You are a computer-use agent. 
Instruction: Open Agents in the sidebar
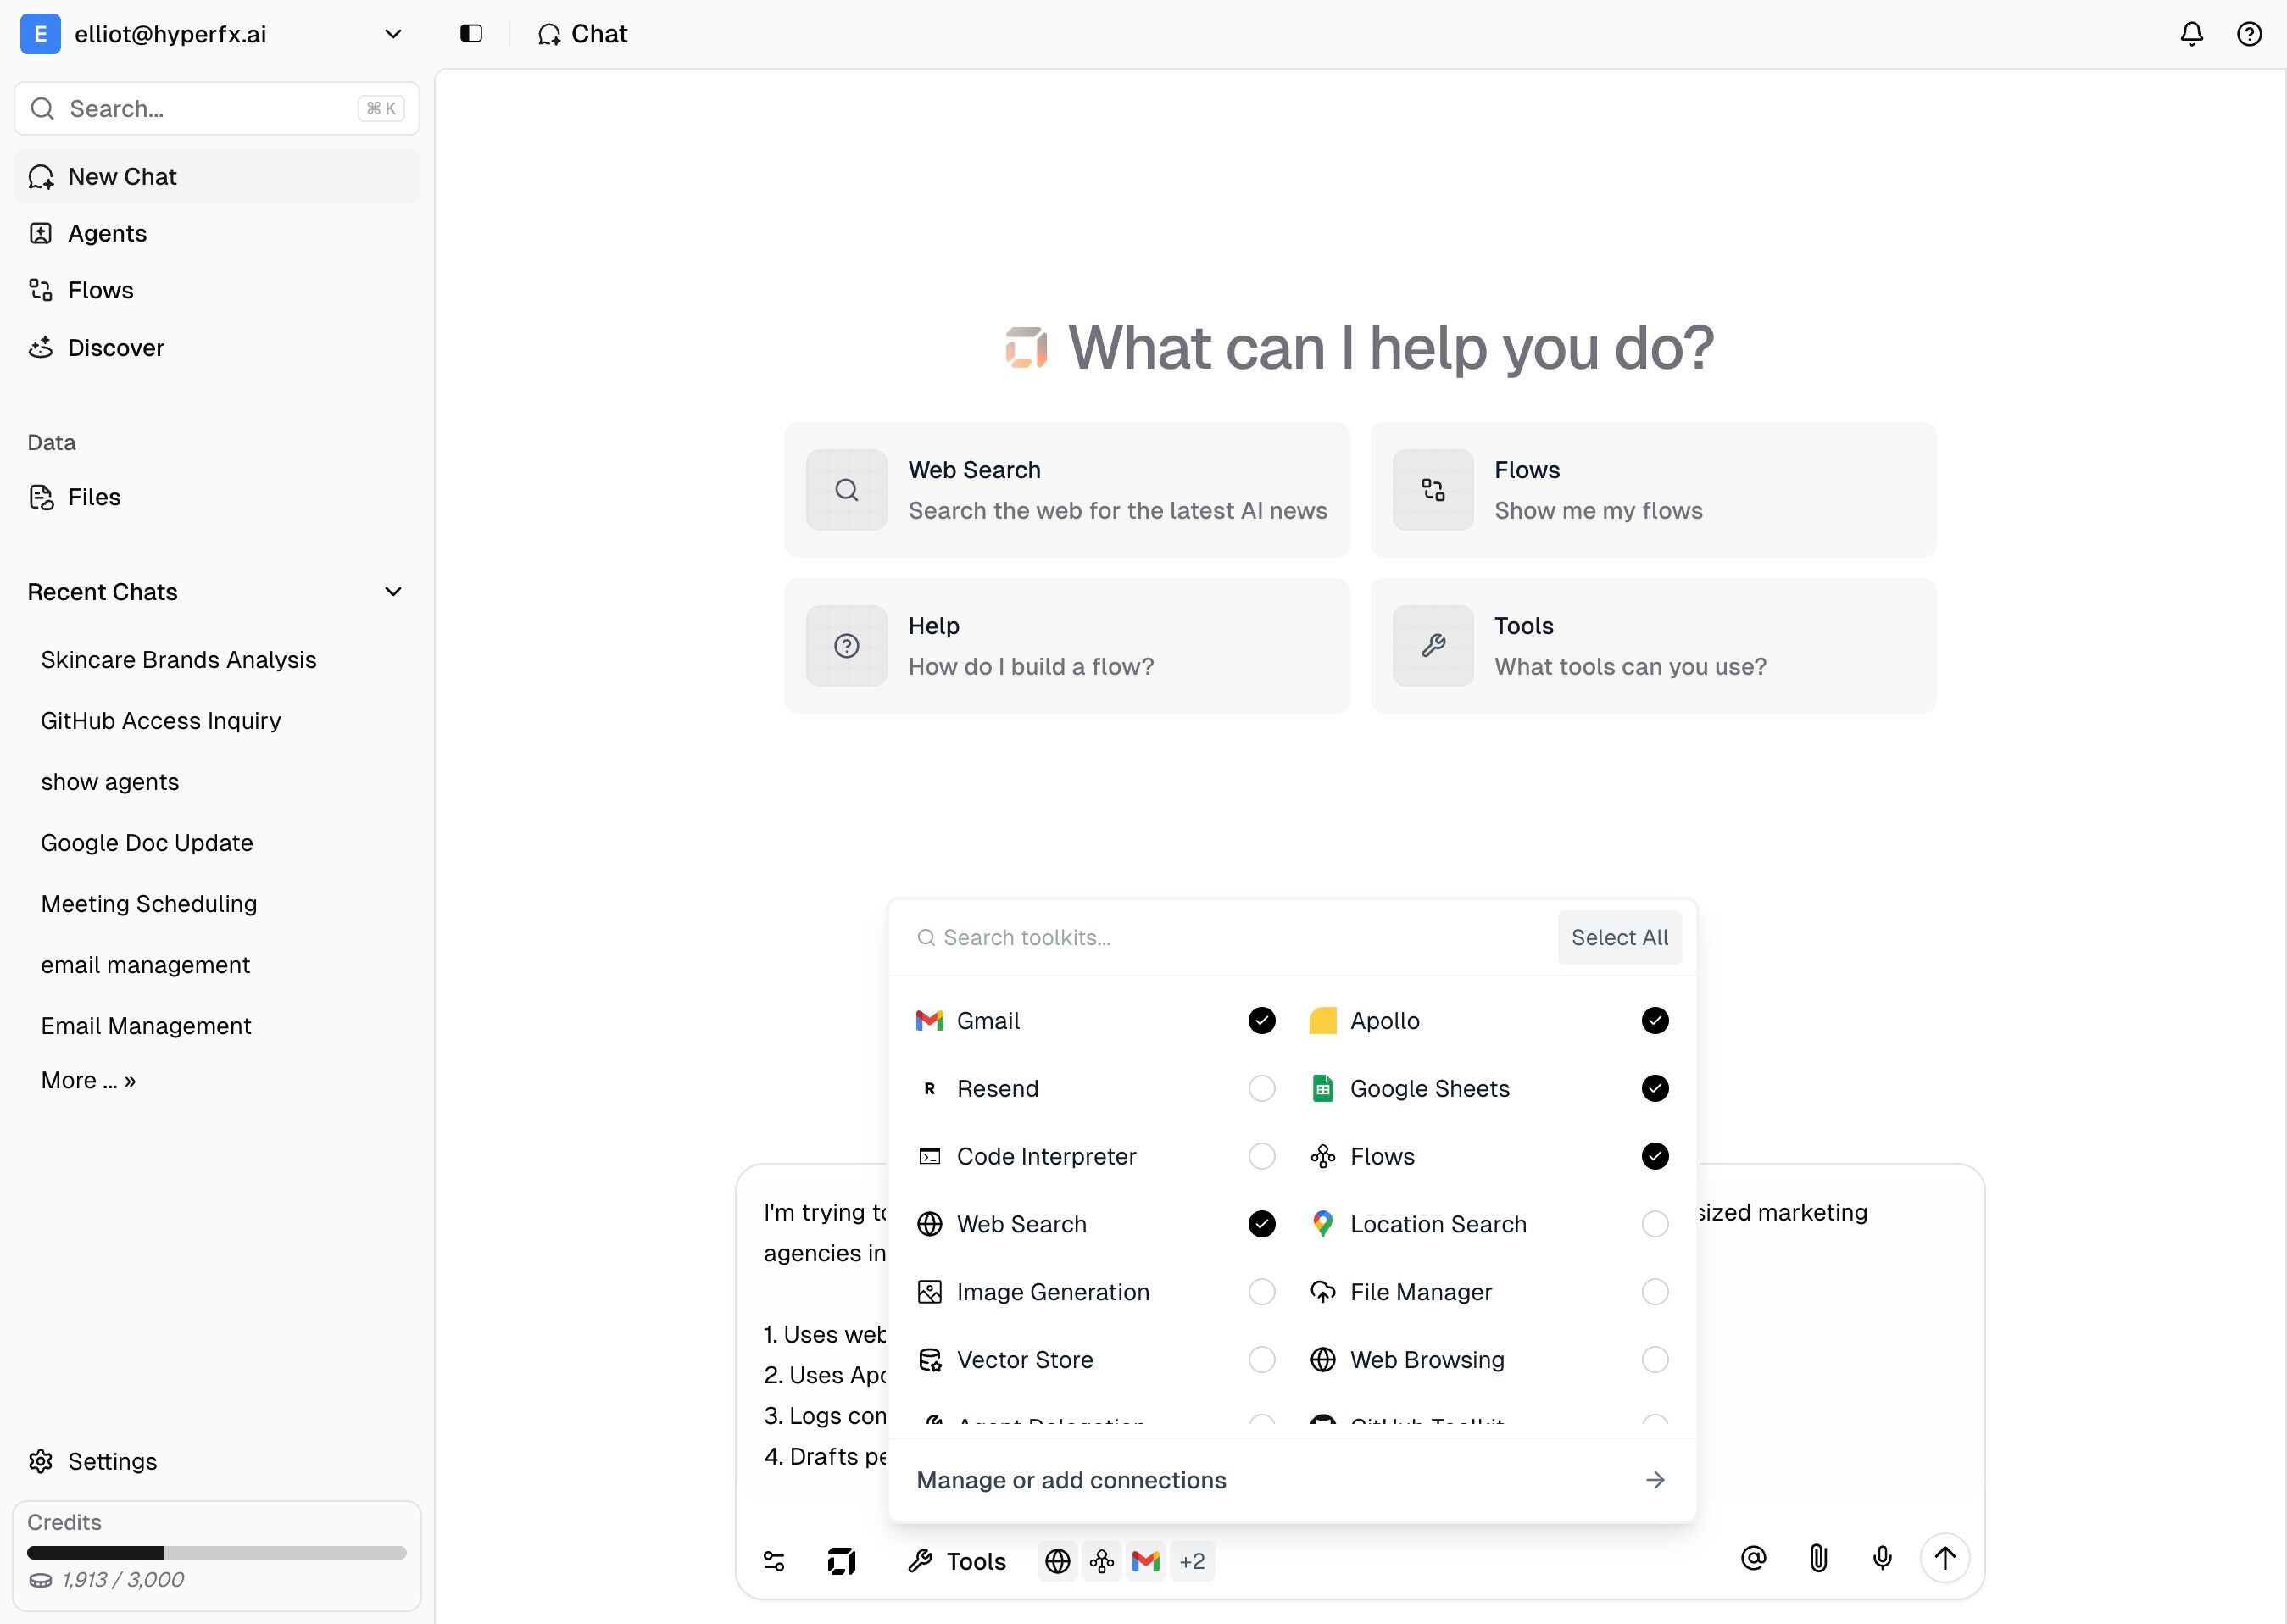[x=107, y=233]
